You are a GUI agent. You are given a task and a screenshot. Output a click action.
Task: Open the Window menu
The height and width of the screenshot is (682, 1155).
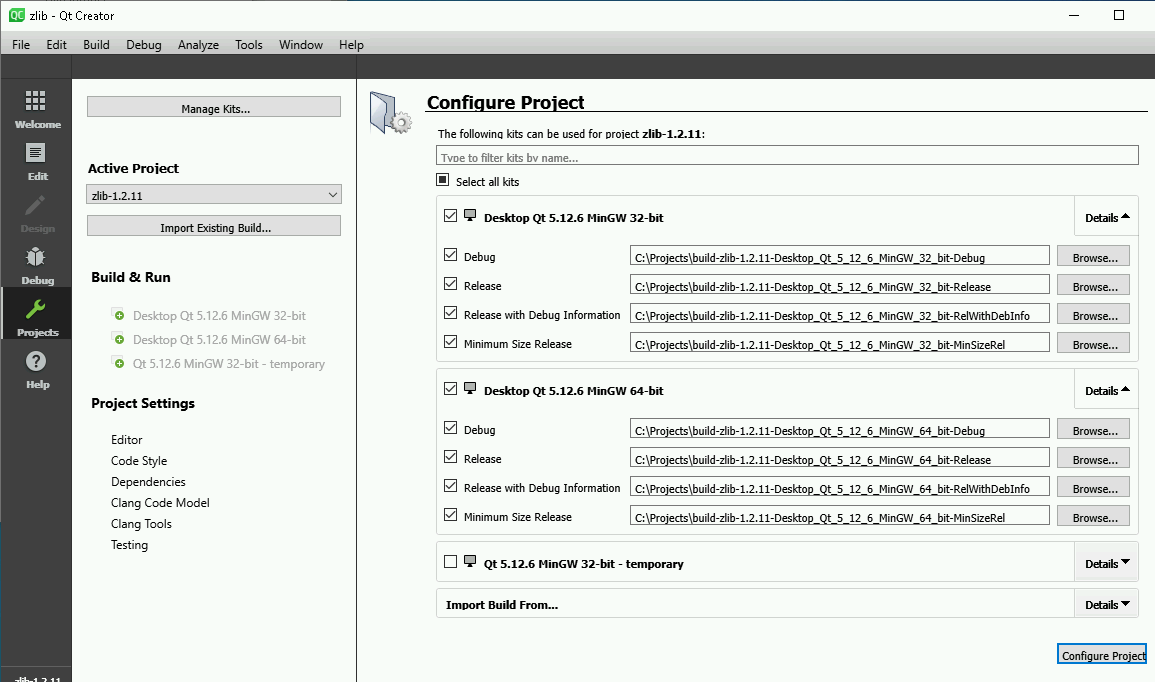[301, 45]
